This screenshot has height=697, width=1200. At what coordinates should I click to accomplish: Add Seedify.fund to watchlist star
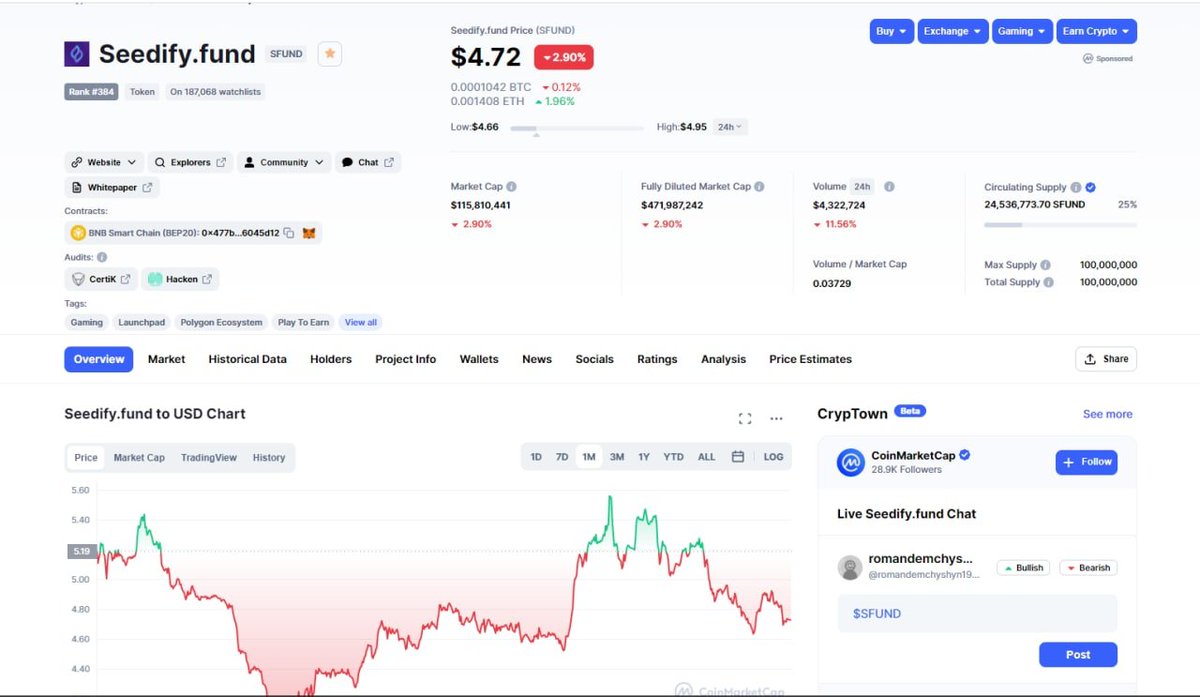point(330,54)
